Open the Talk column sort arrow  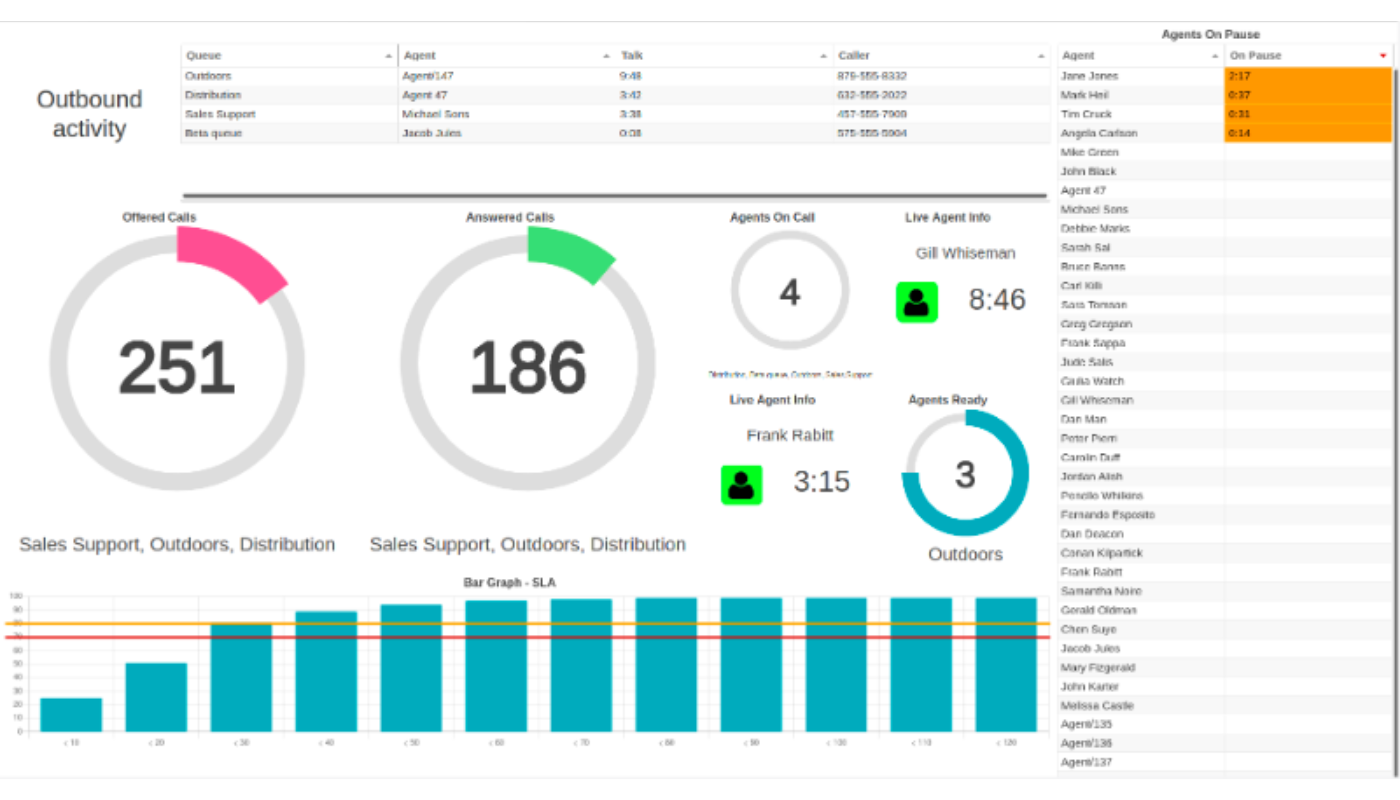coord(824,57)
